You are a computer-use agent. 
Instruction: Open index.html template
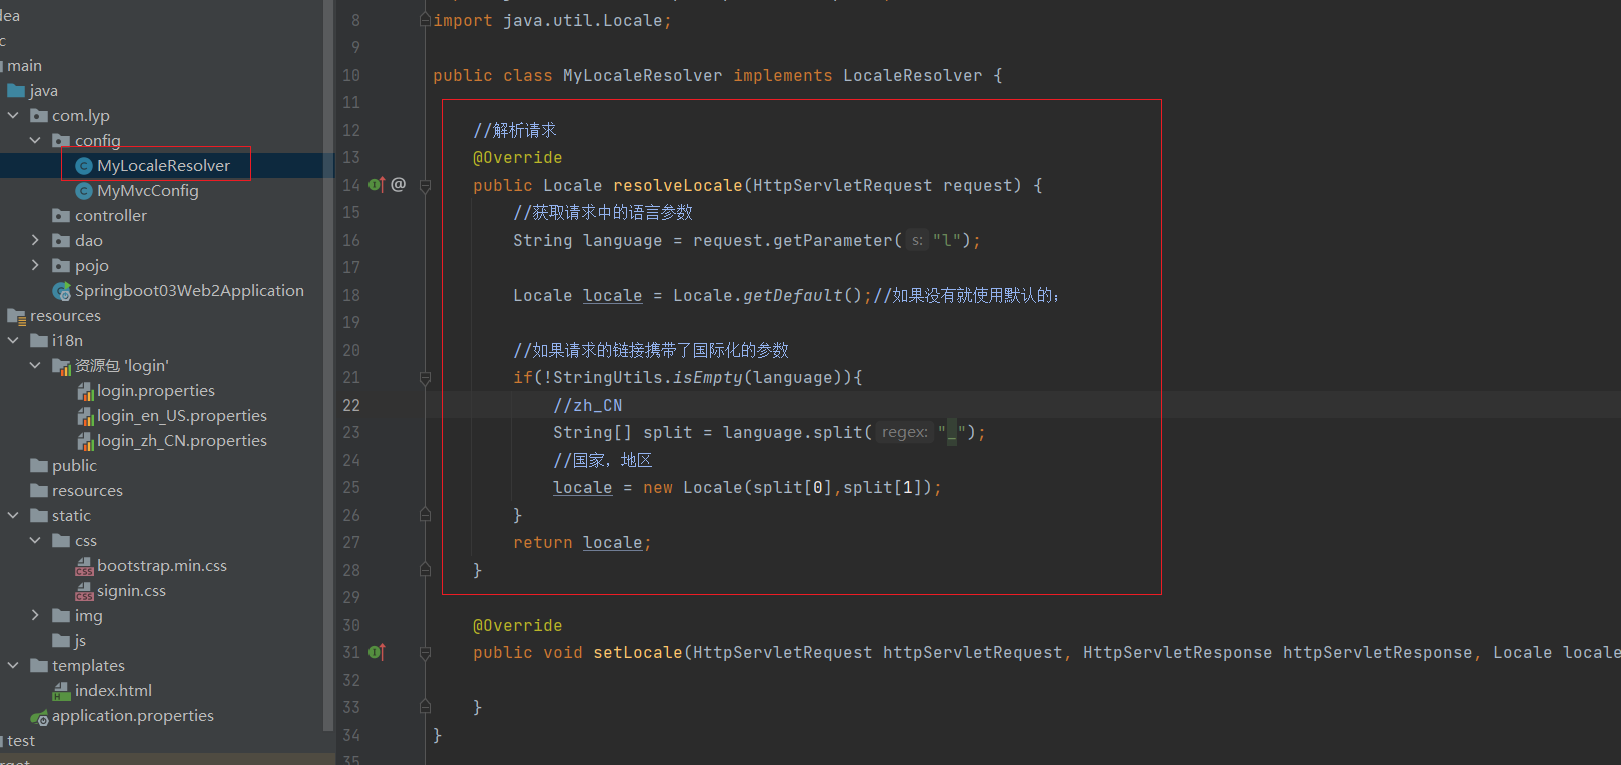point(113,691)
